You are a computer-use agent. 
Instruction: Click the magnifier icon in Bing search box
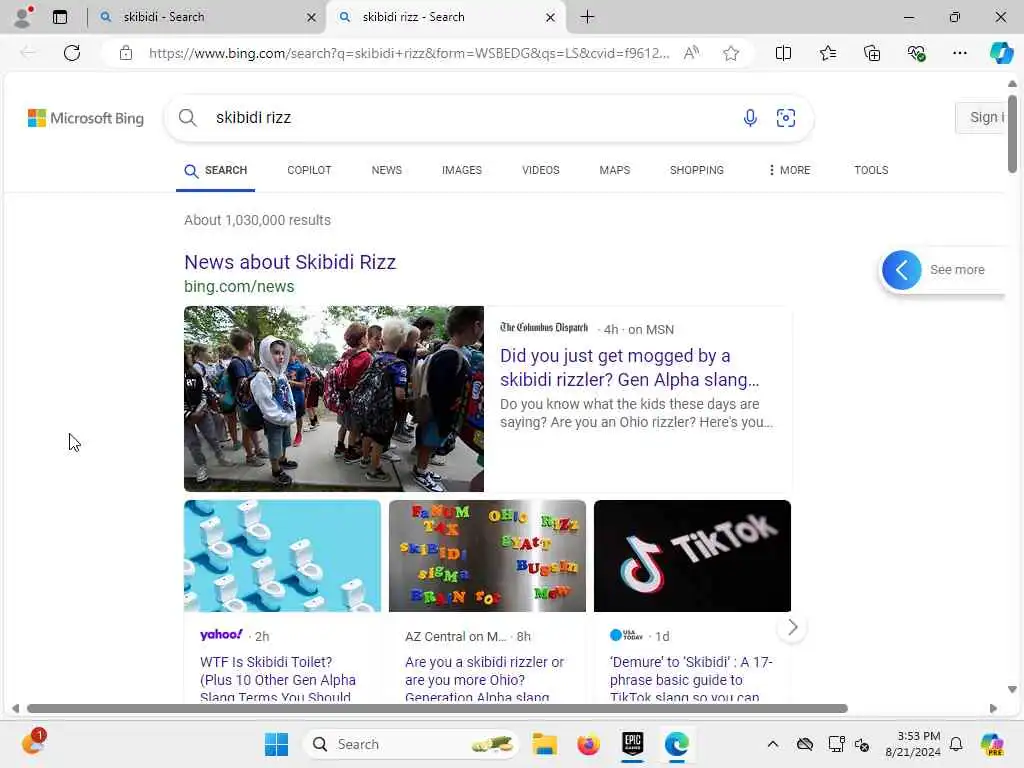(187, 118)
